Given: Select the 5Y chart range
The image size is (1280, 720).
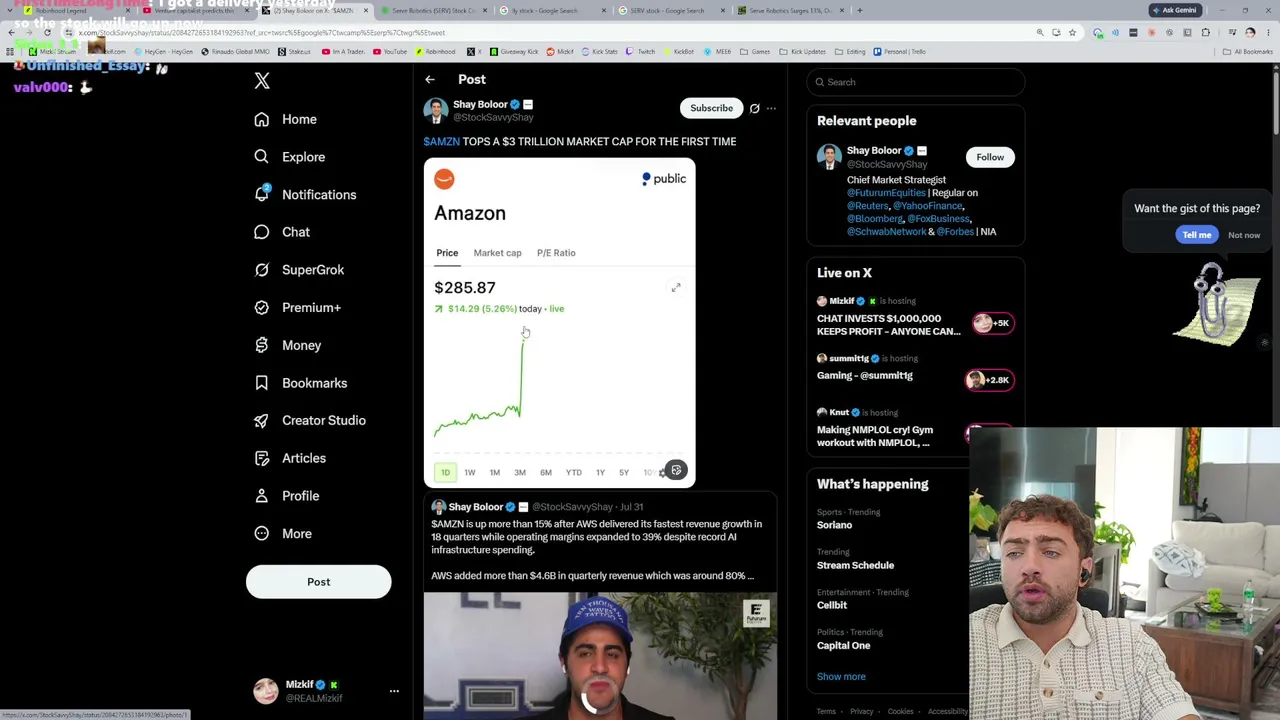Looking at the screenshot, I should [x=624, y=472].
